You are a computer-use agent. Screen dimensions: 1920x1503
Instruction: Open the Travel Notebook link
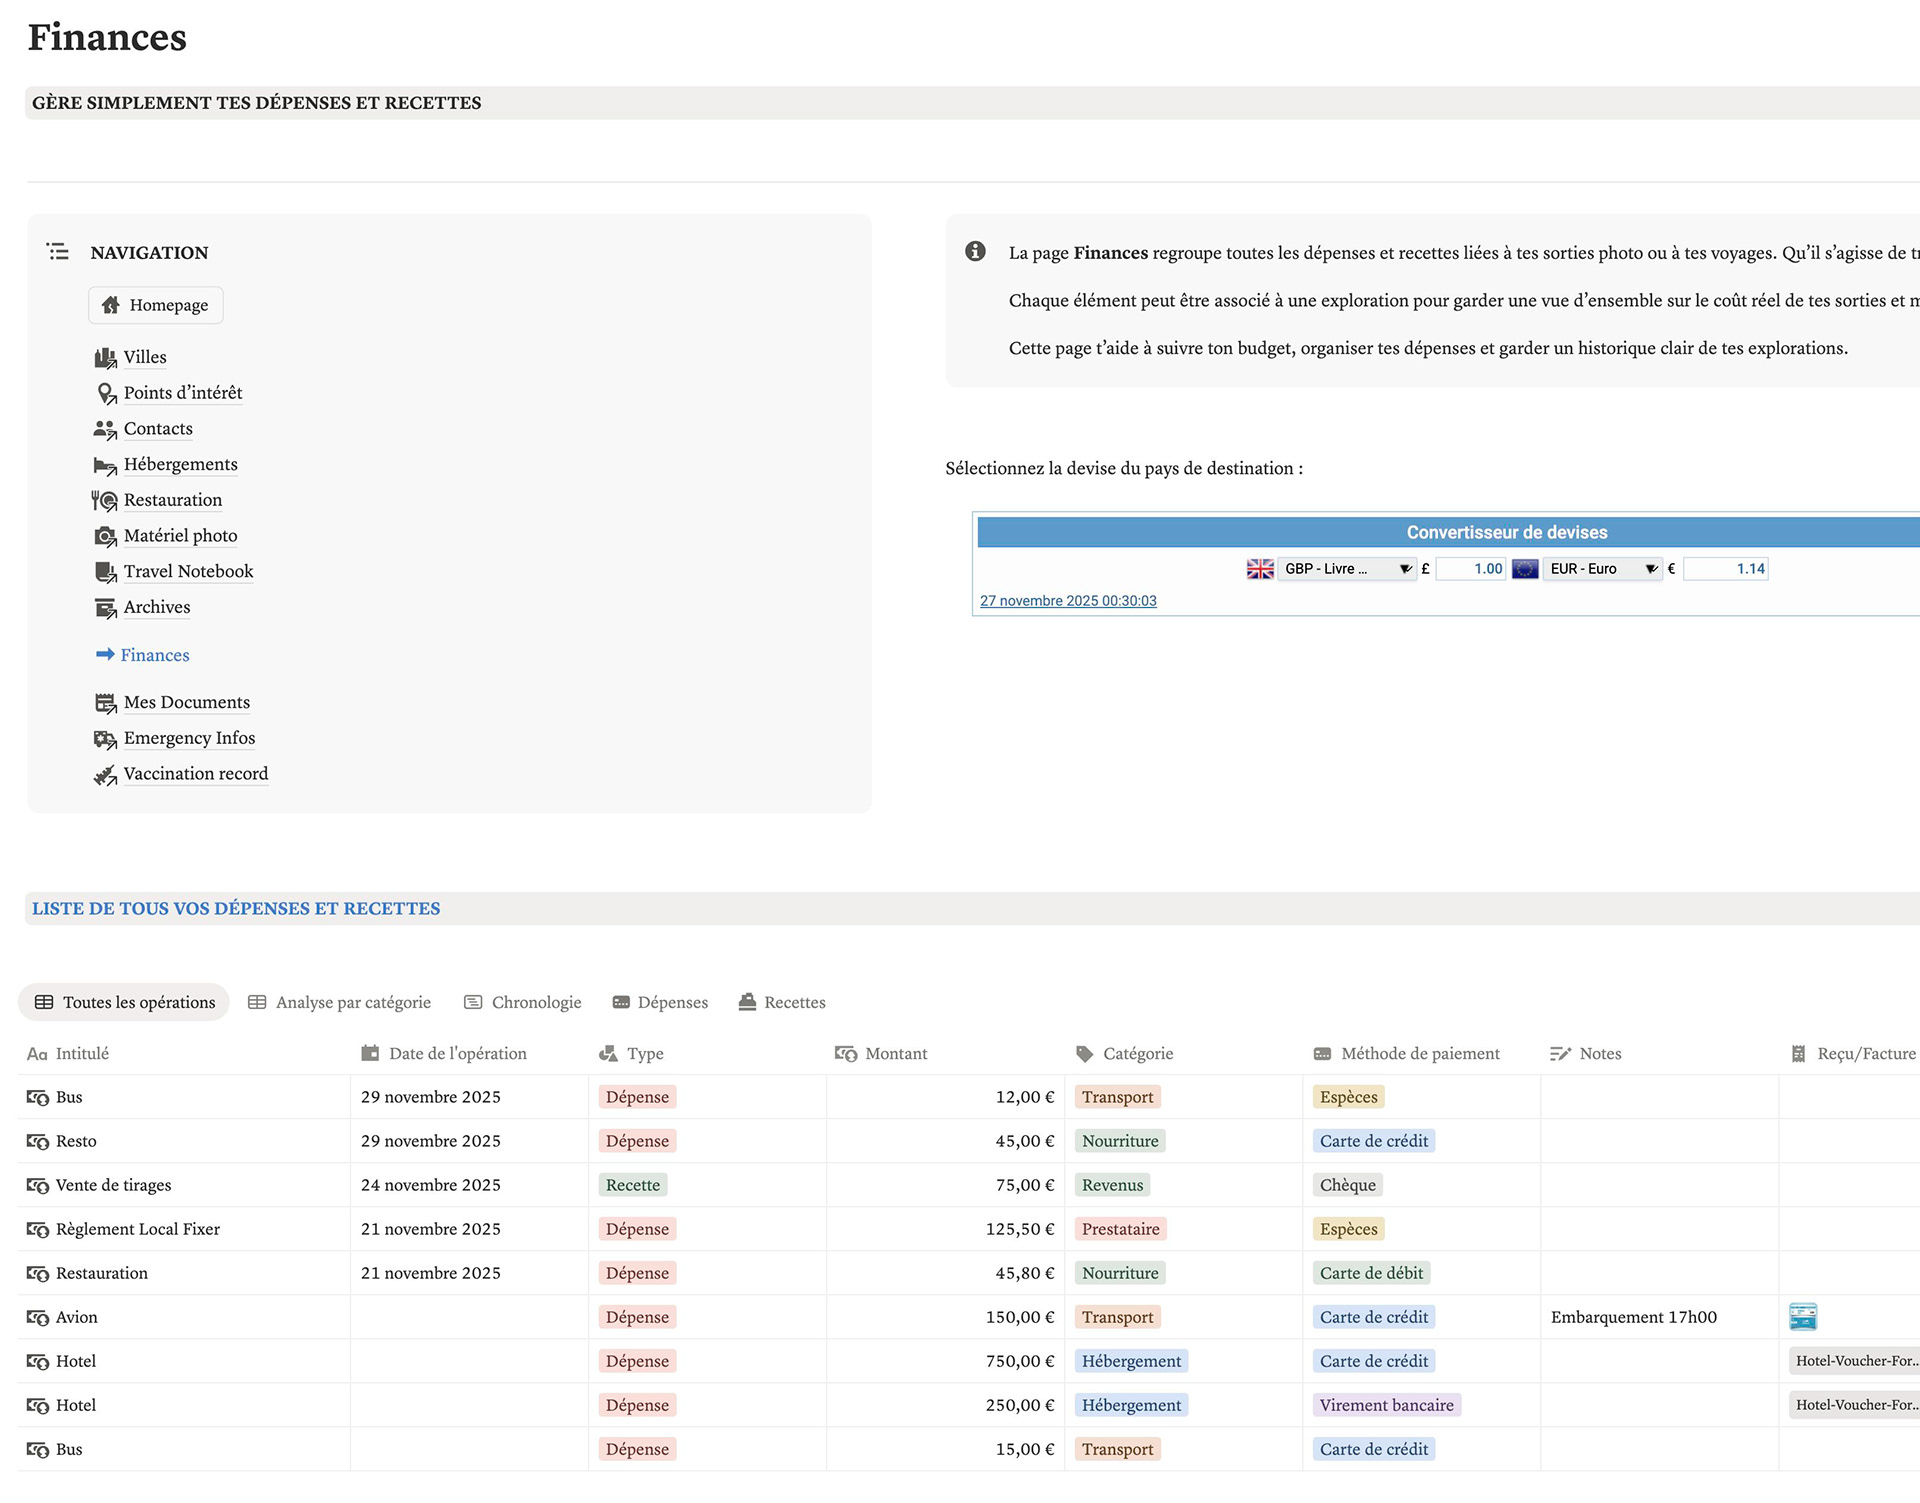click(188, 572)
